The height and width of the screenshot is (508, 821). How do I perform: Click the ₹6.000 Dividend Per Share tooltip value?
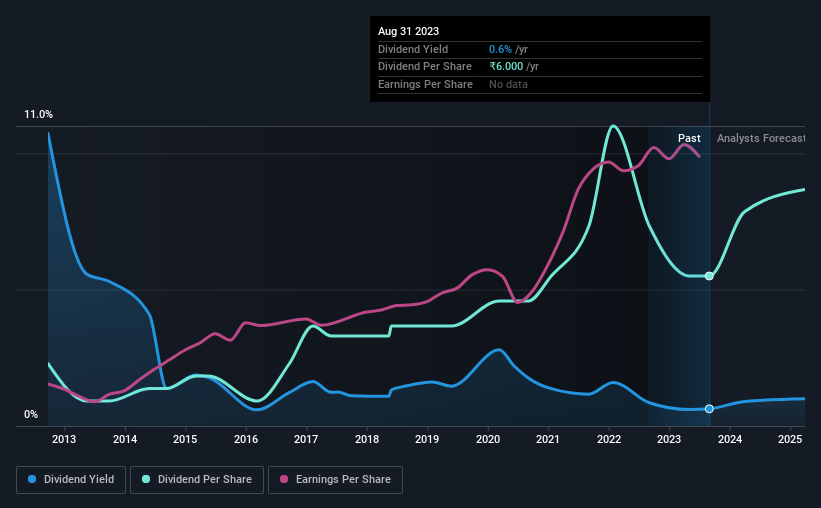506,67
